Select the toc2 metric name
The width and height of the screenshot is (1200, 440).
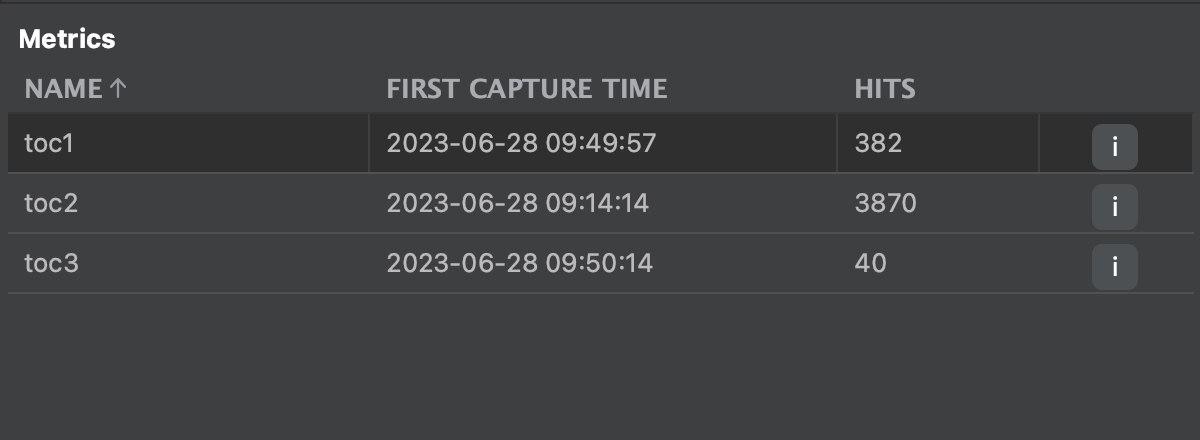click(x=51, y=204)
